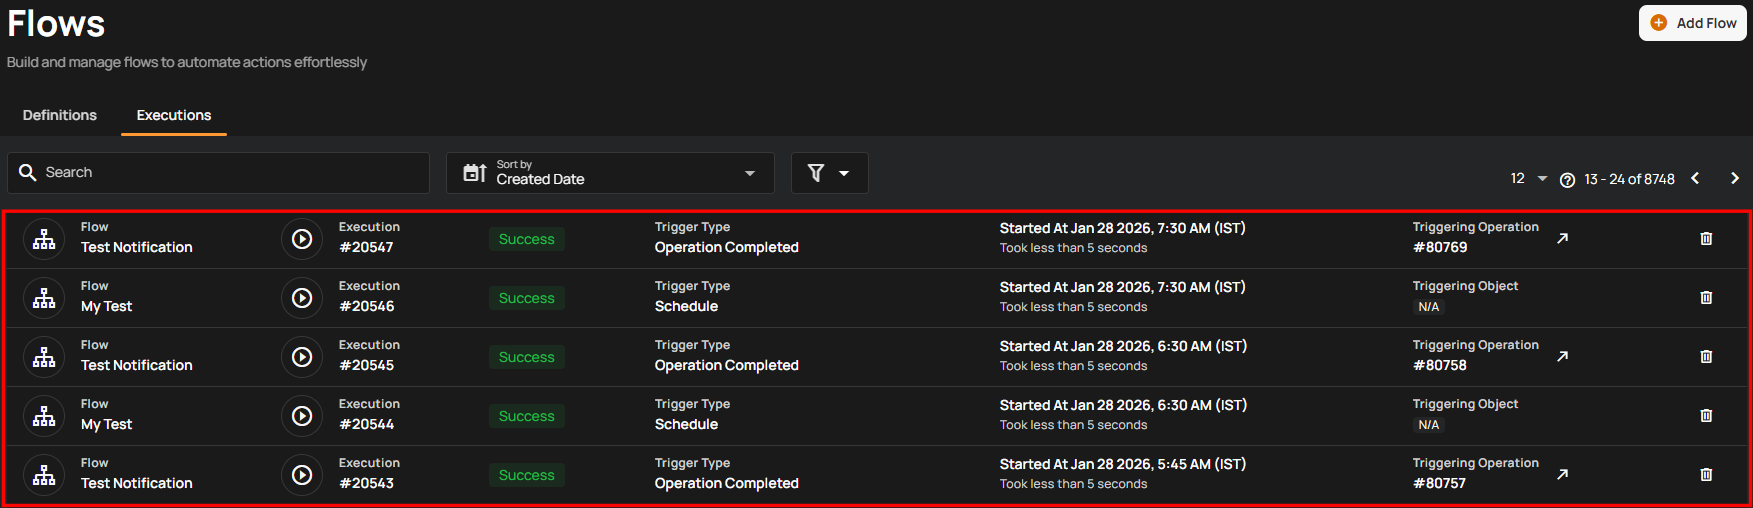Open triggering operation #80757 arrow link
The width and height of the screenshot is (1753, 508).
click(1562, 475)
